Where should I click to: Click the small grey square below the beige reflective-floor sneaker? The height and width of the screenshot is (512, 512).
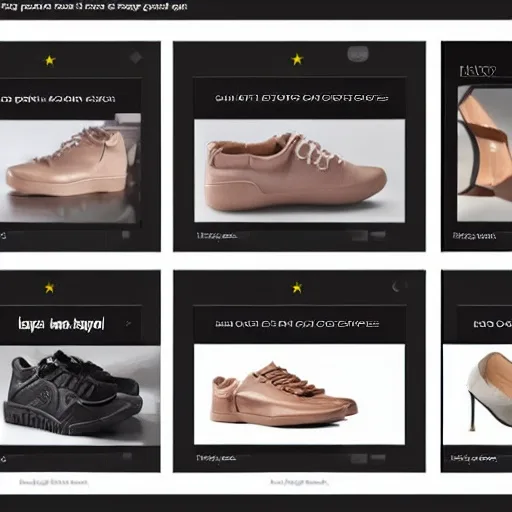126,235
